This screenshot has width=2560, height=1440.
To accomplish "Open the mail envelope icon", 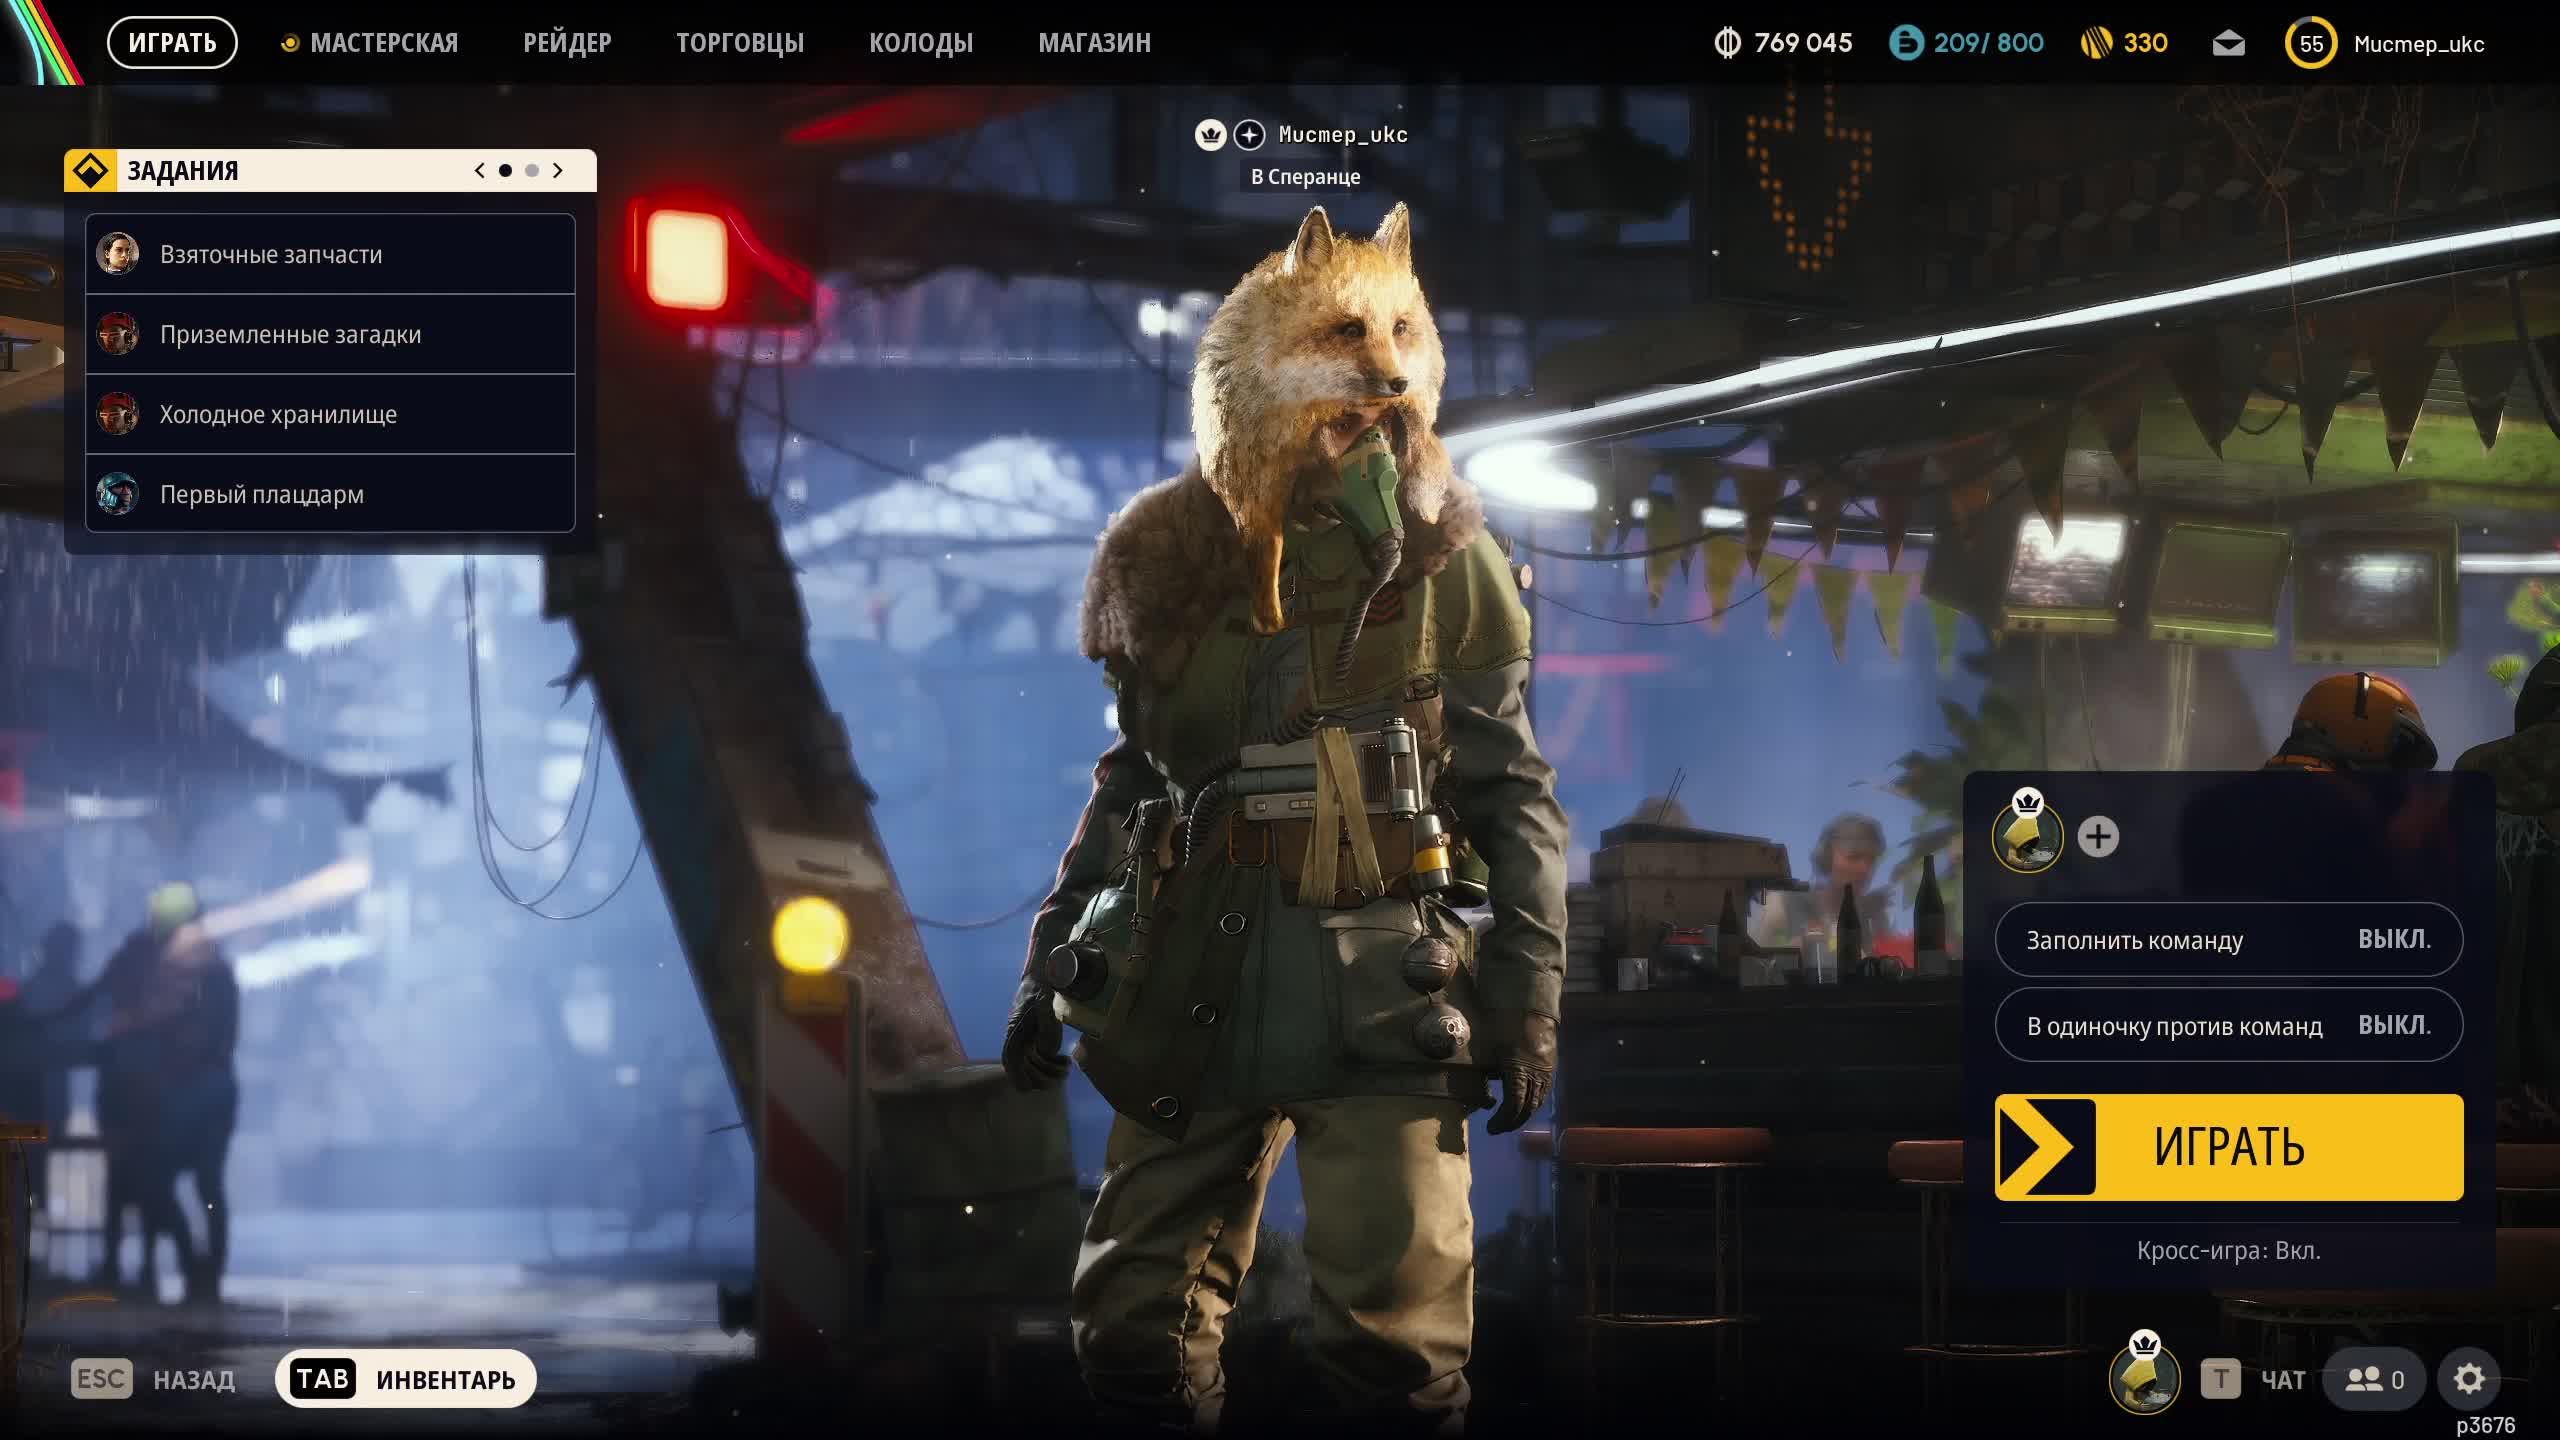I will point(2228,44).
